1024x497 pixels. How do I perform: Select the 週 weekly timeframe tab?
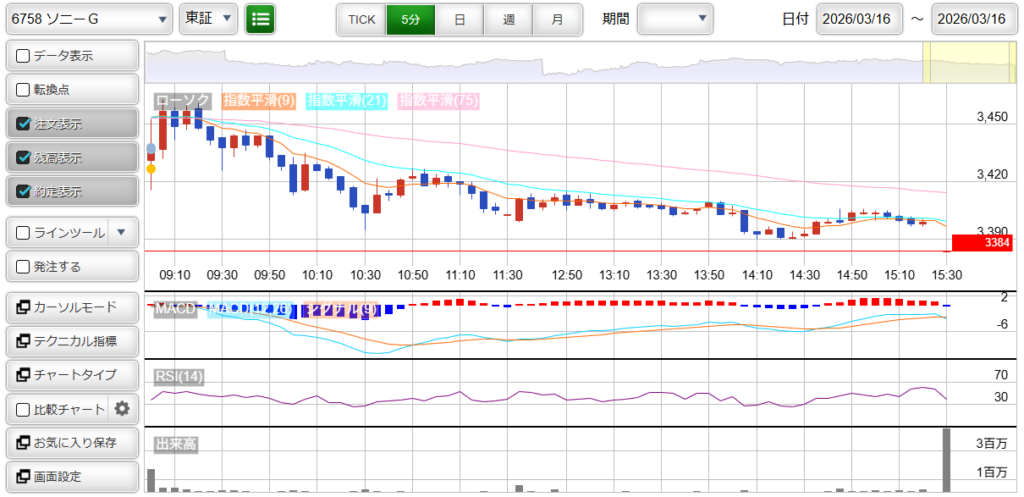coord(508,19)
